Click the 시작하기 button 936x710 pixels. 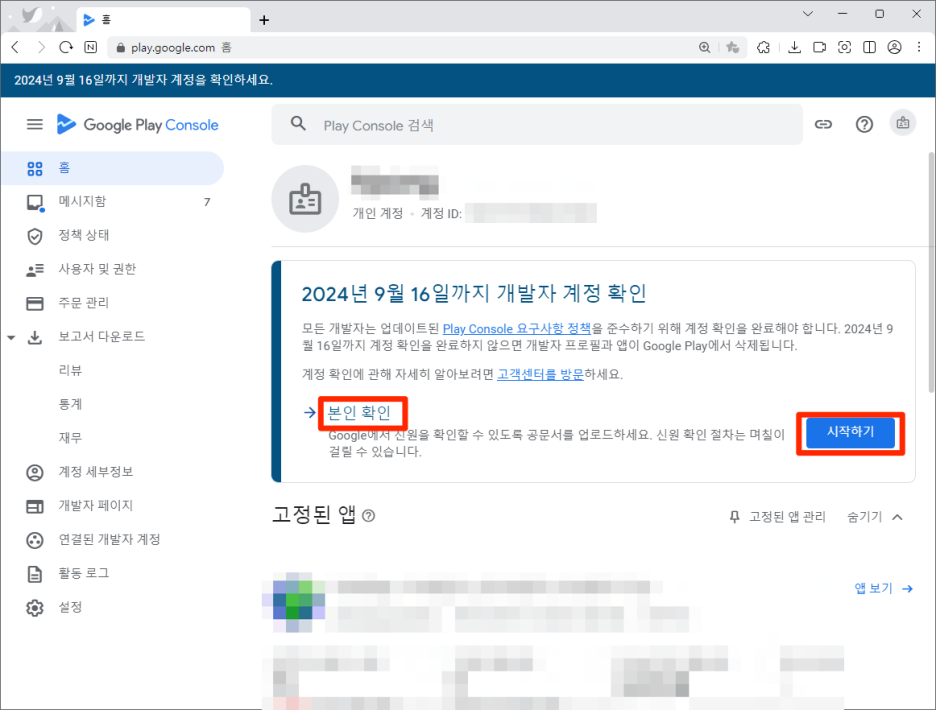coord(850,432)
